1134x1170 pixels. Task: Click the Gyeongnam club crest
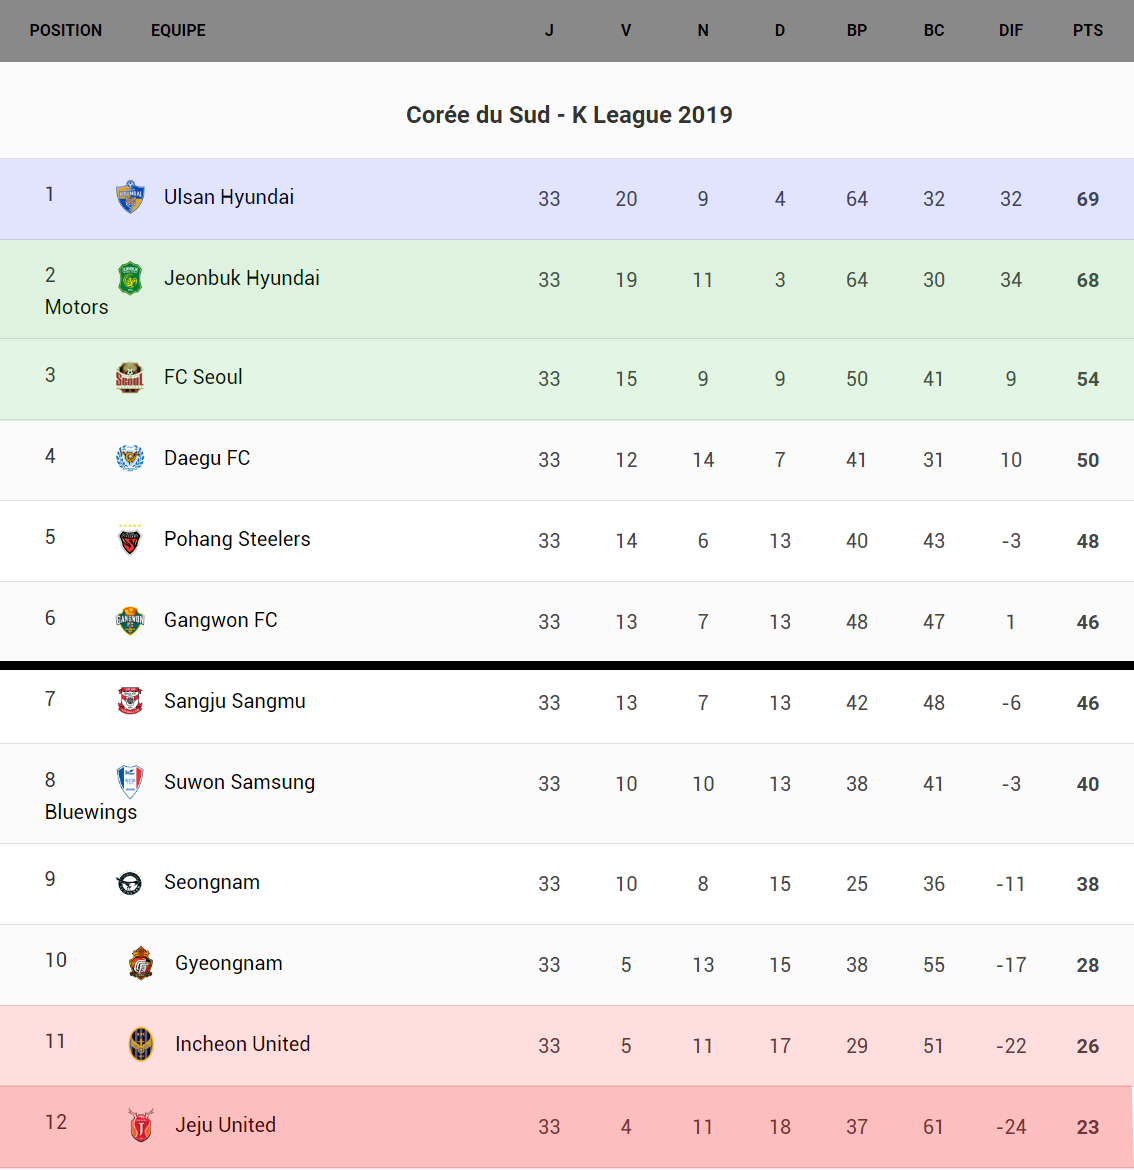(141, 963)
